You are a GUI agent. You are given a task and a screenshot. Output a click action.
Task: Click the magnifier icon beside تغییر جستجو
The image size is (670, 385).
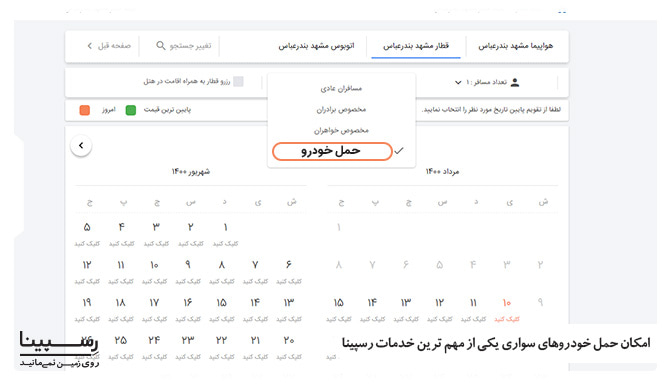coord(161,45)
